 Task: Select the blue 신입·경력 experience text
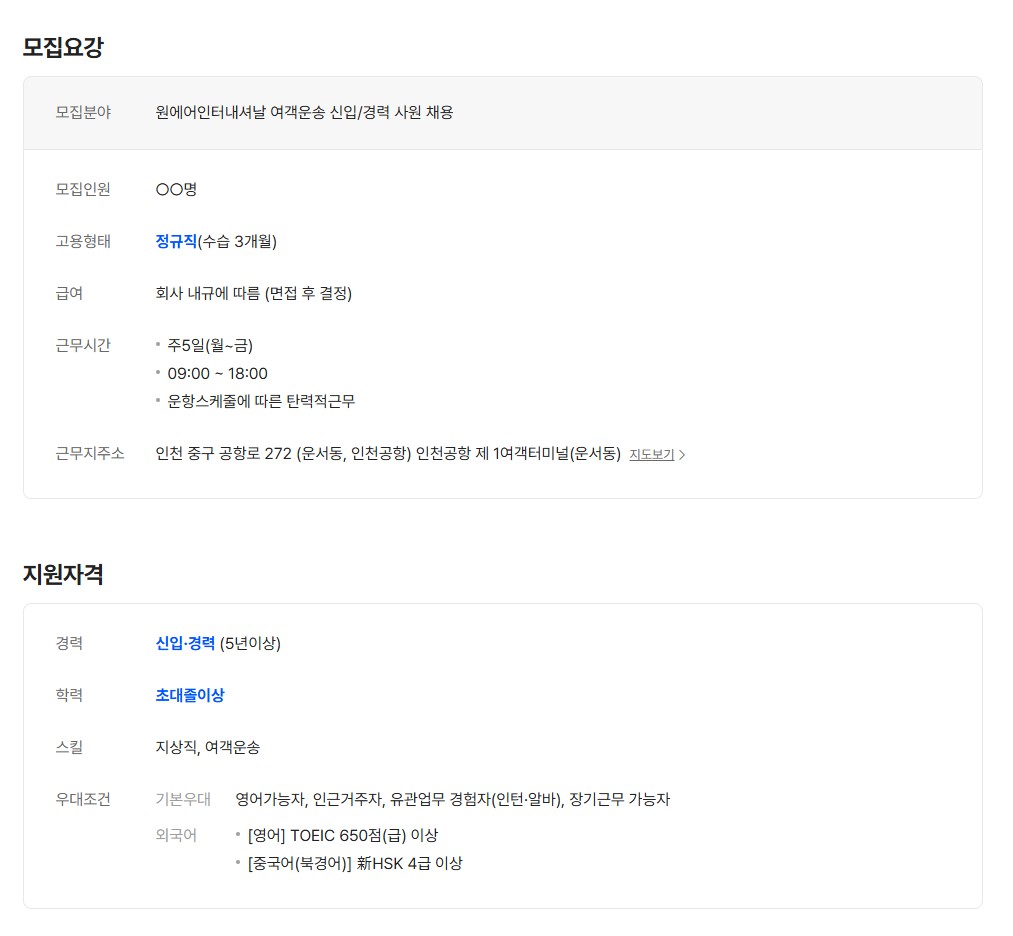click(x=185, y=643)
